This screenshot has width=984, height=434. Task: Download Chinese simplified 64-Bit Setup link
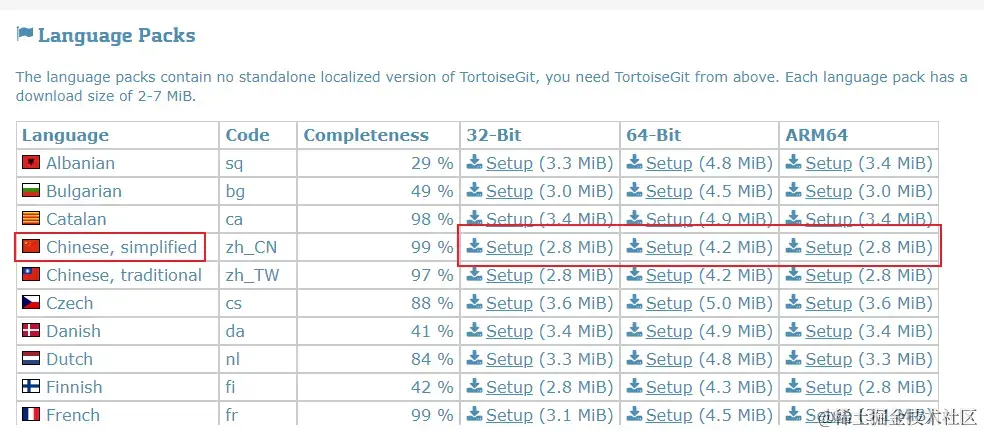[669, 248]
